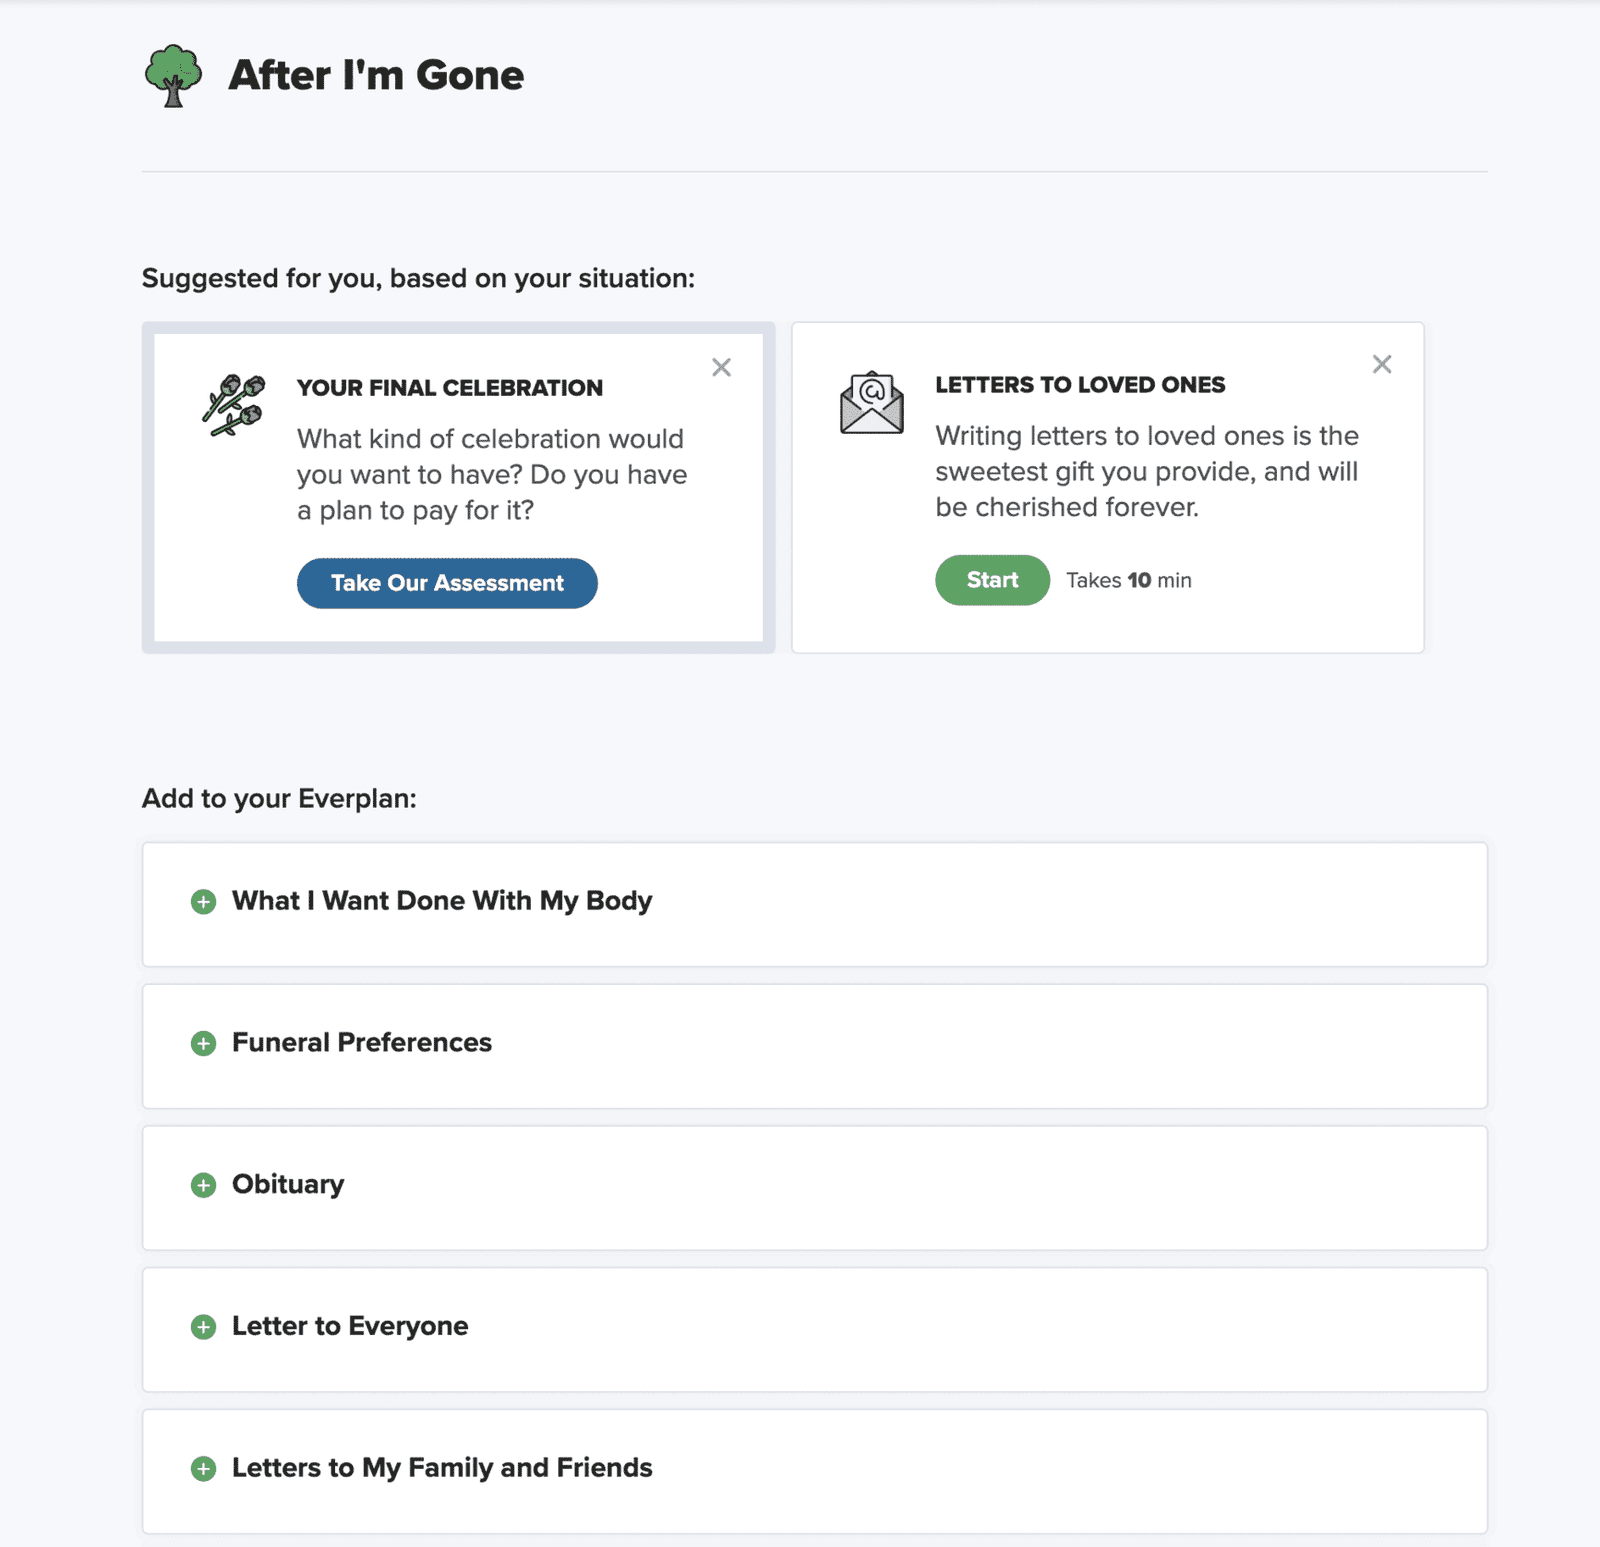Screen dimensions: 1600x1547
Task: Dismiss the Letters to Loved Ones suggestion
Action: click(x=1382, y=365)
